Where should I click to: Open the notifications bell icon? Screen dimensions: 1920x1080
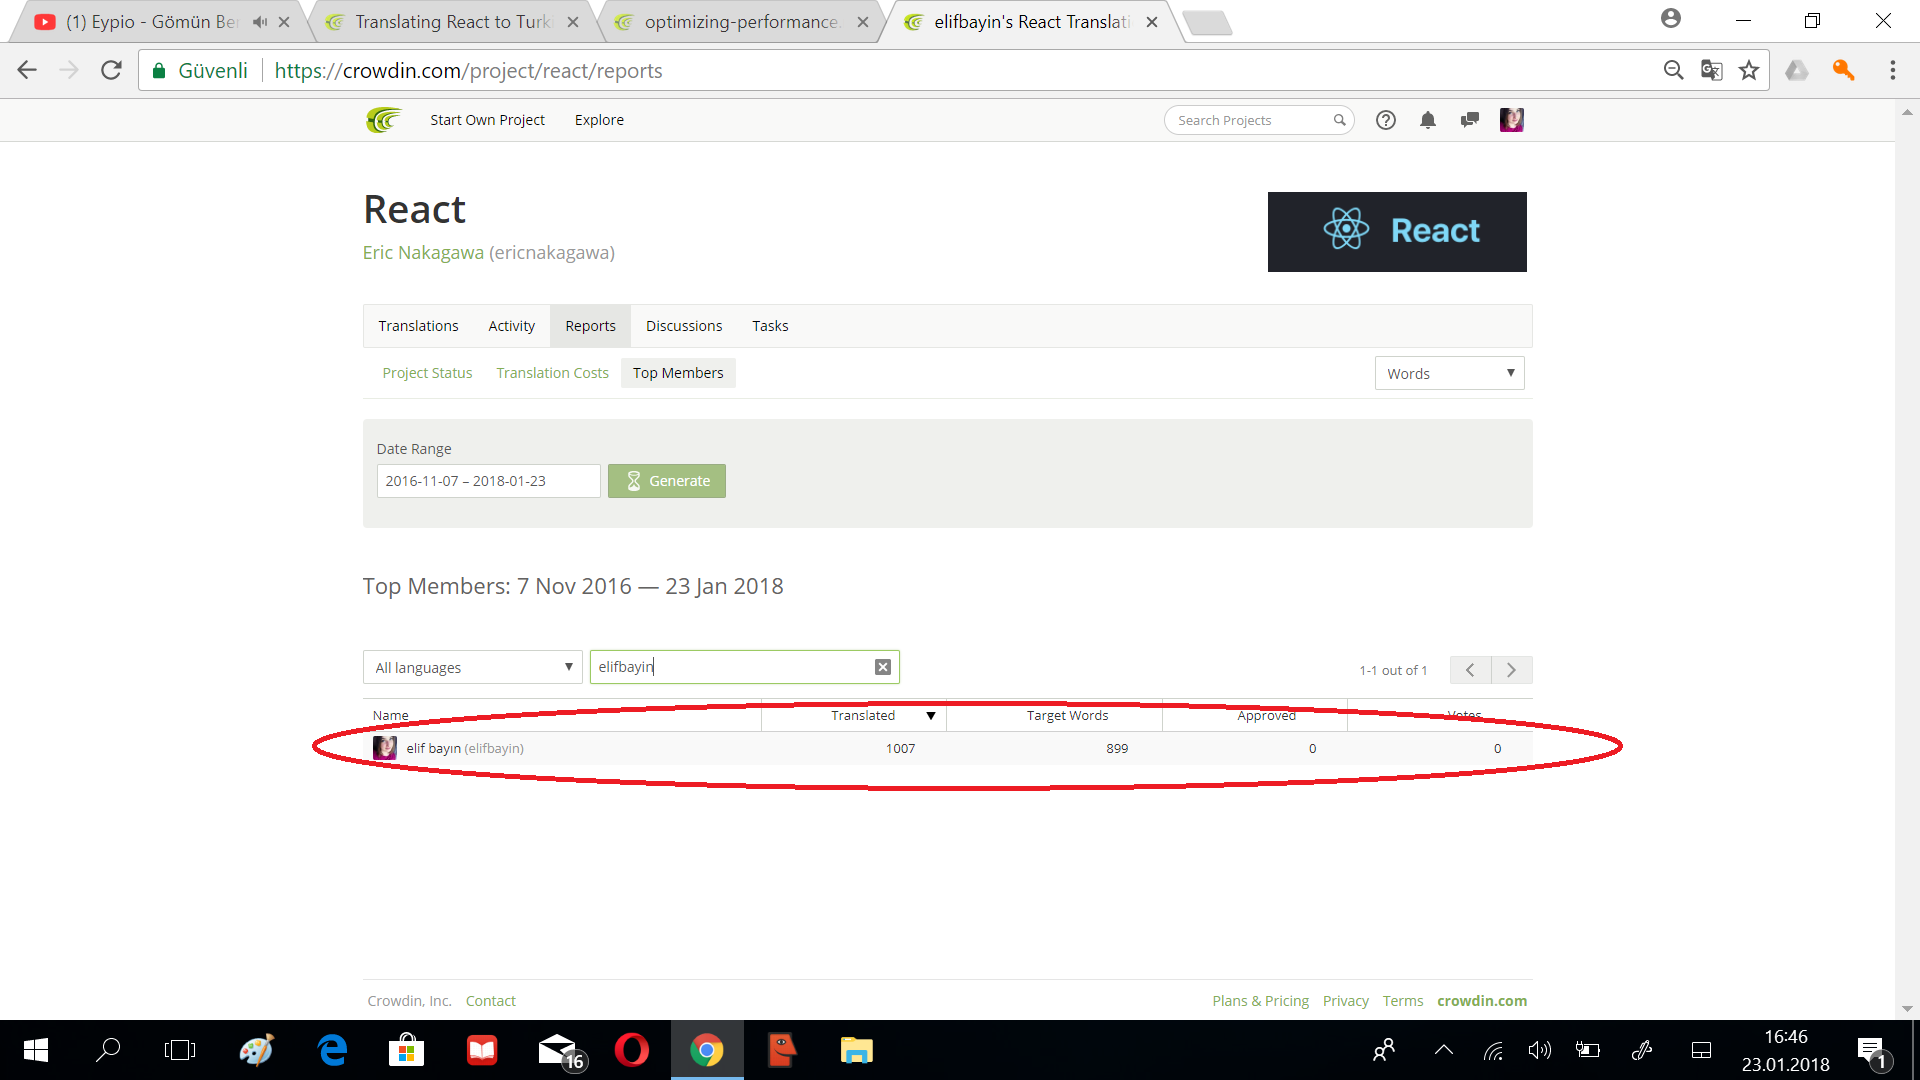pos(1428,120)
